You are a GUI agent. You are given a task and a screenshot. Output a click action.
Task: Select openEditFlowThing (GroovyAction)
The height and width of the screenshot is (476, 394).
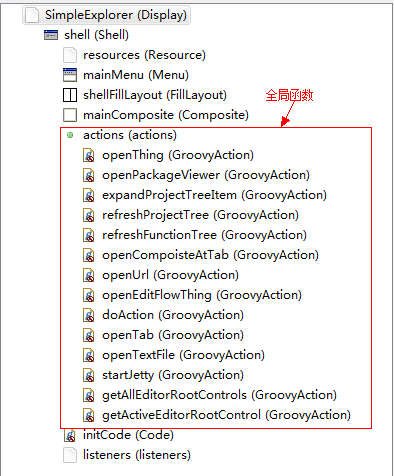202,295
